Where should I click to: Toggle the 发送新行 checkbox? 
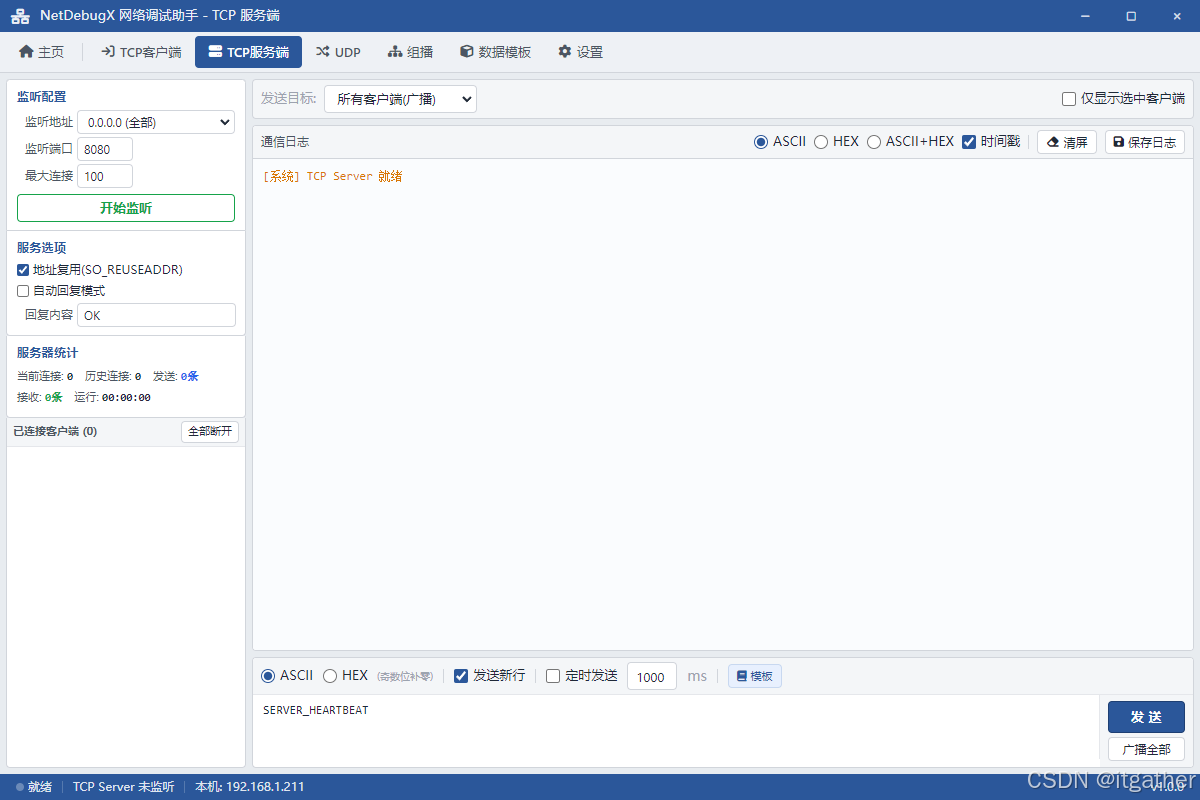click(461, 676)
